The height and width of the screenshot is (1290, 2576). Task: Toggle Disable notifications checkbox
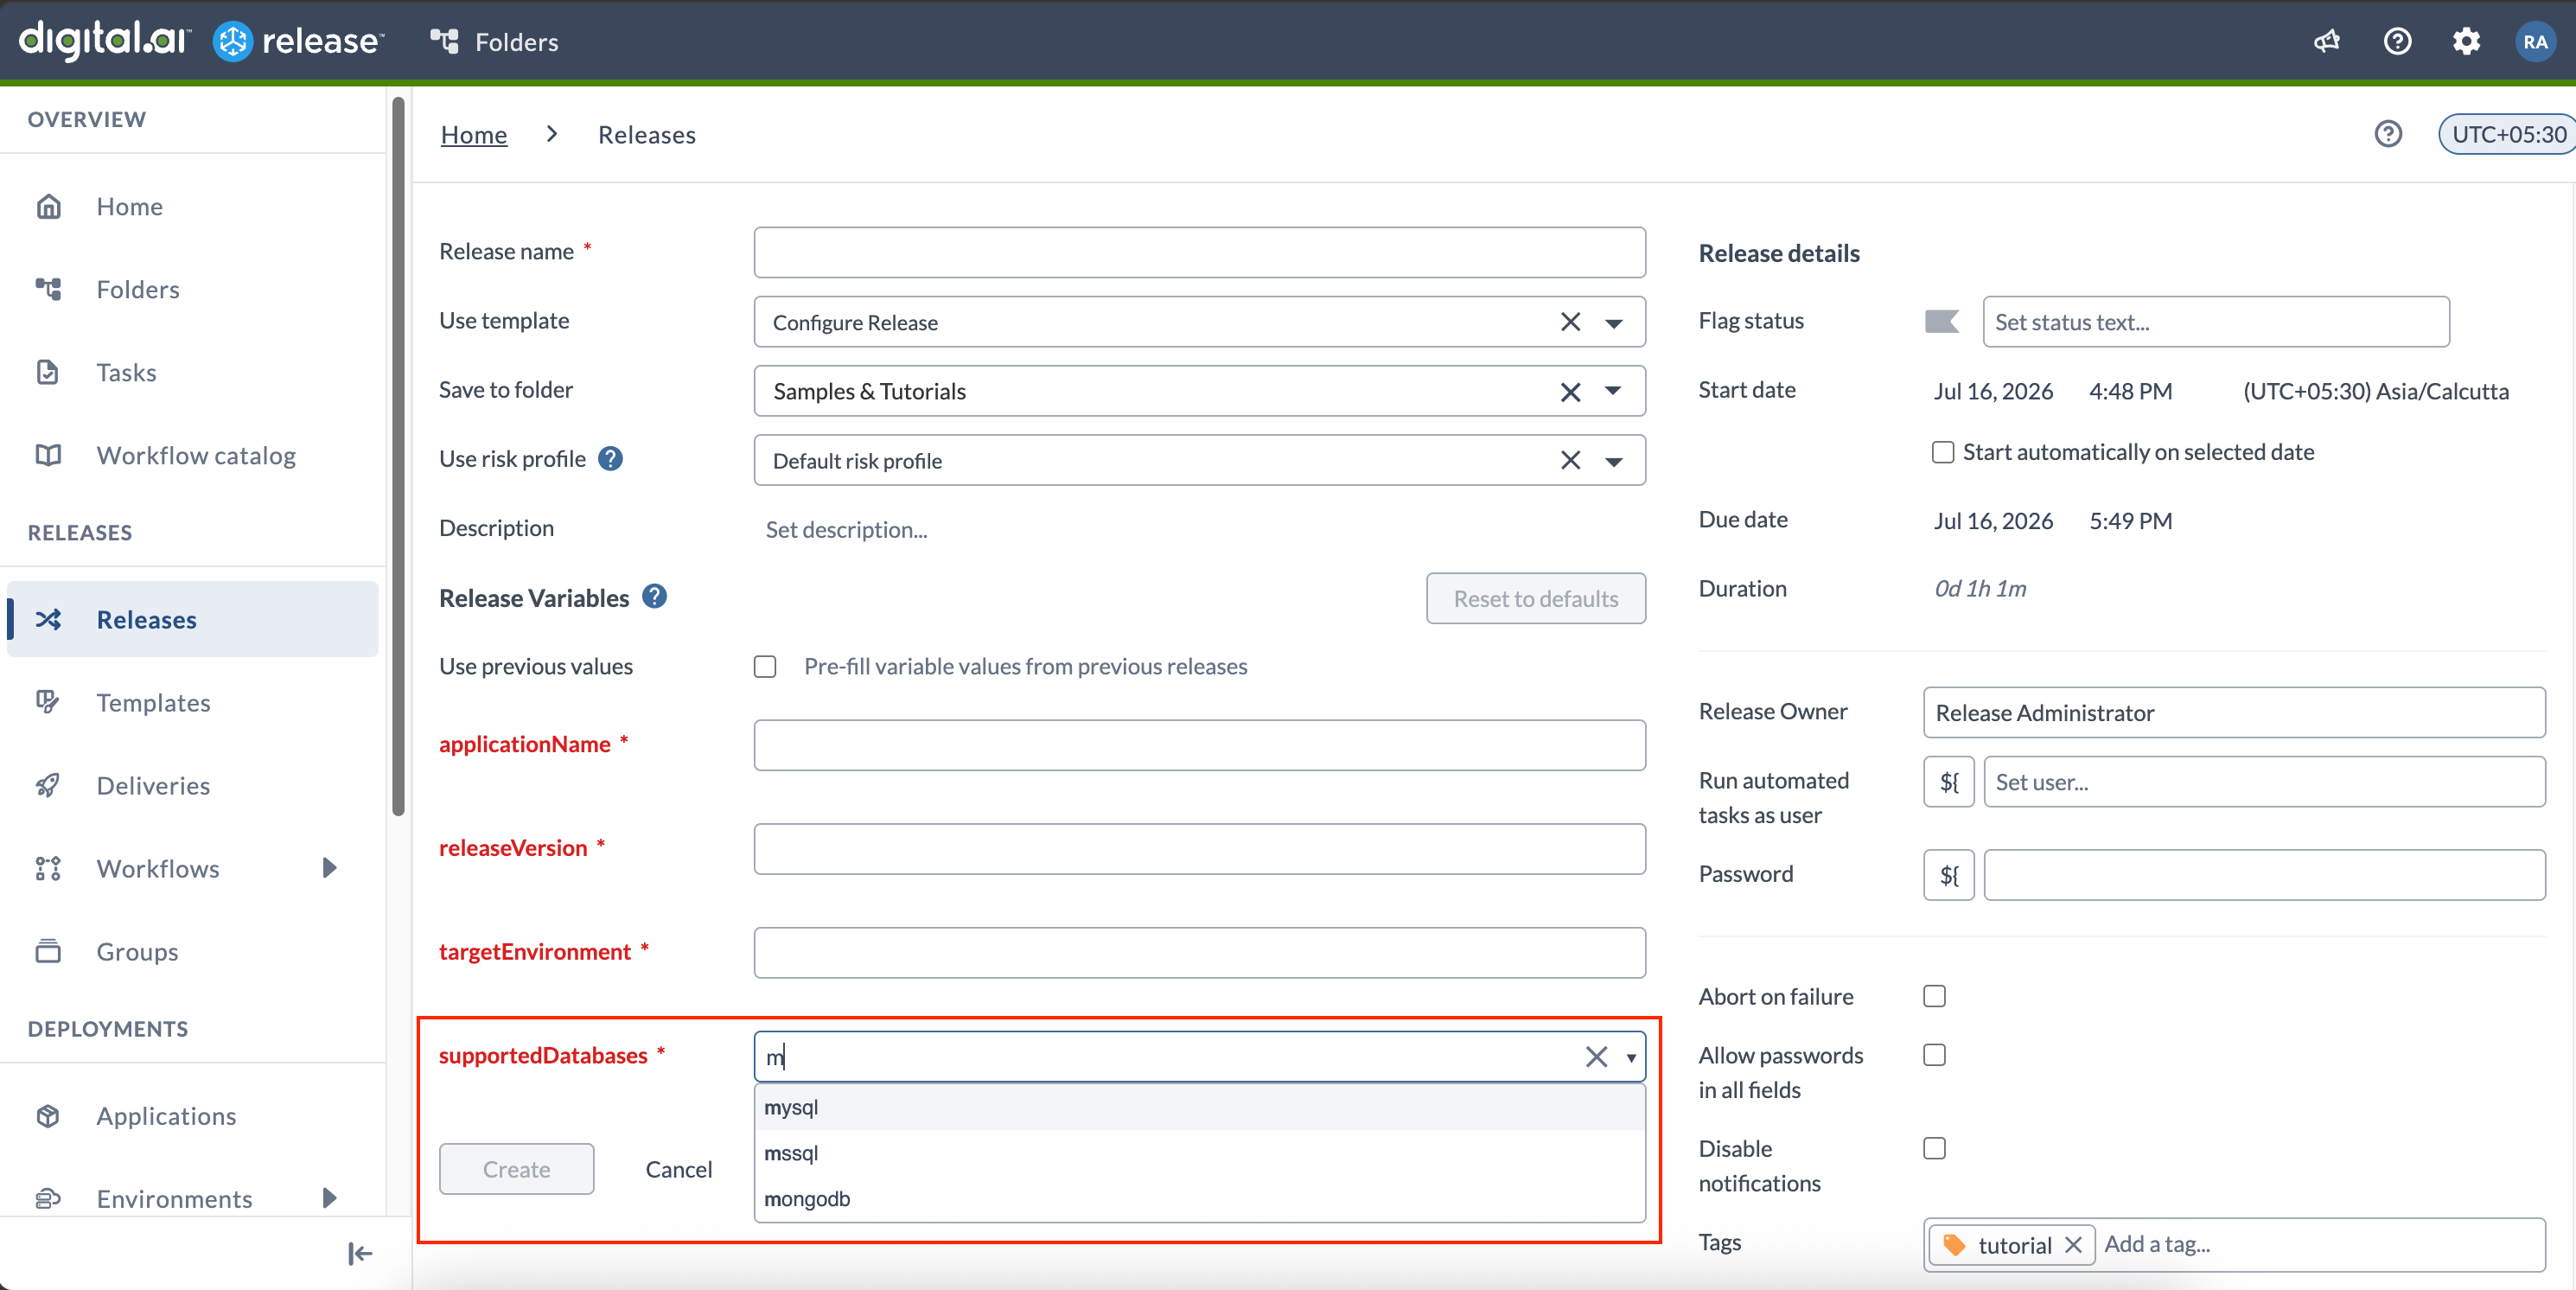click(1934, 1148)
